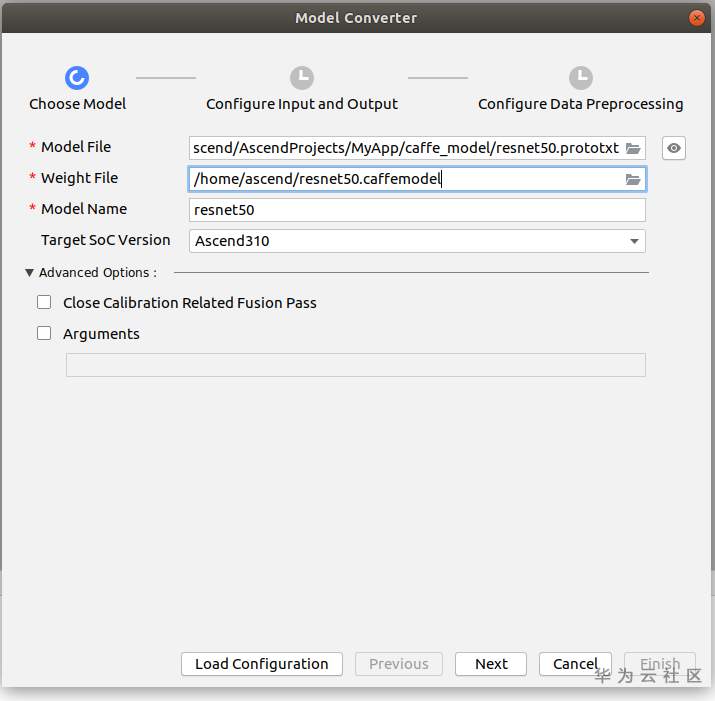The width and height of the screenshot is (715, 701).
Task: Click the Cancel button
Action: click(x=575, y=664)
